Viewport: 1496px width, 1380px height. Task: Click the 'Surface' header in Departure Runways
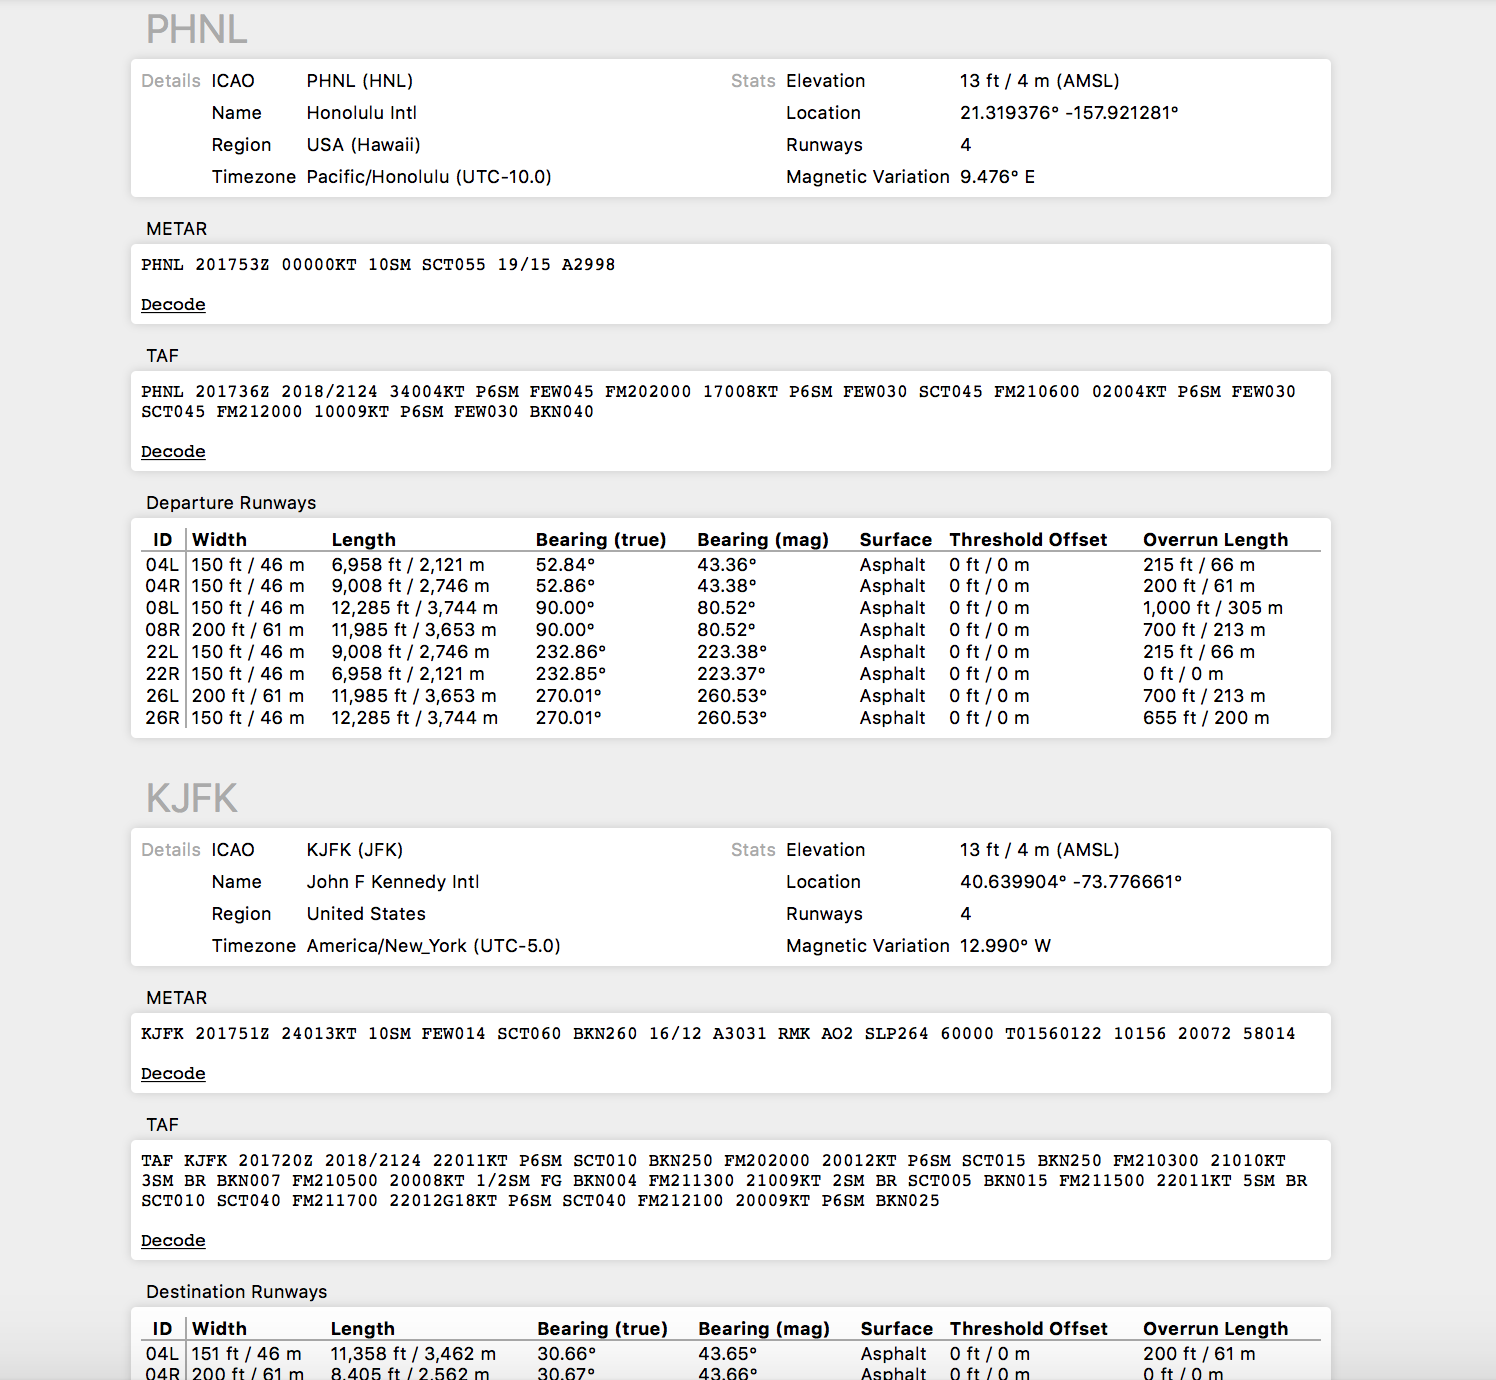click(896, 540)
